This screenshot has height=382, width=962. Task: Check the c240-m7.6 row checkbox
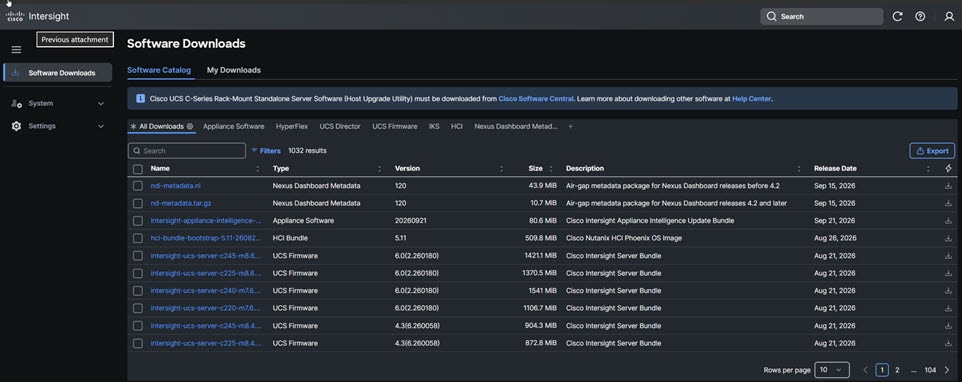137,291
